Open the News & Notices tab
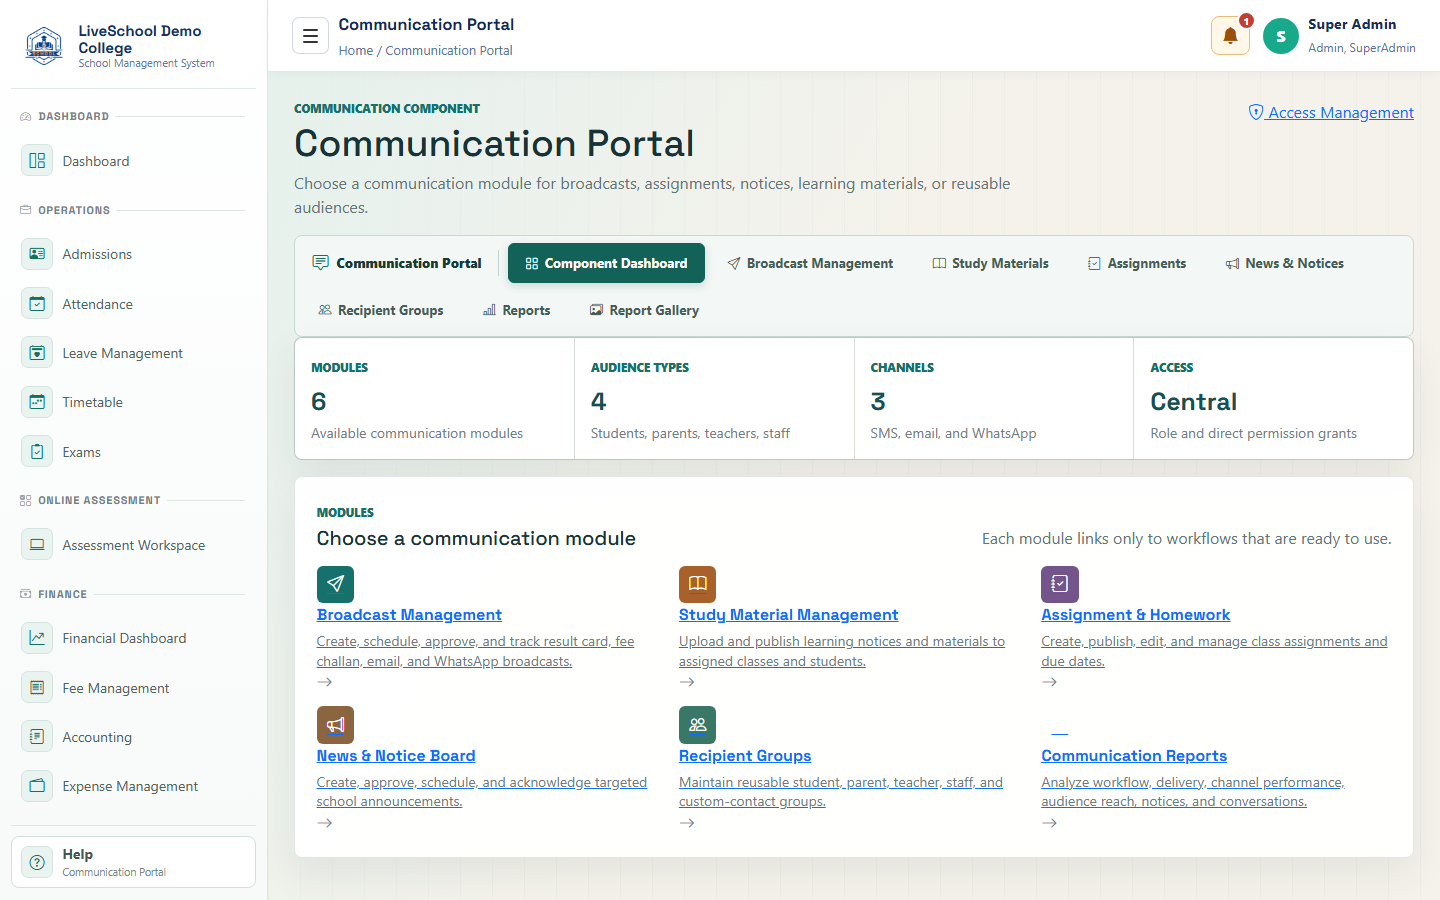The image size is (1440, 900). tap(1284, 263)
